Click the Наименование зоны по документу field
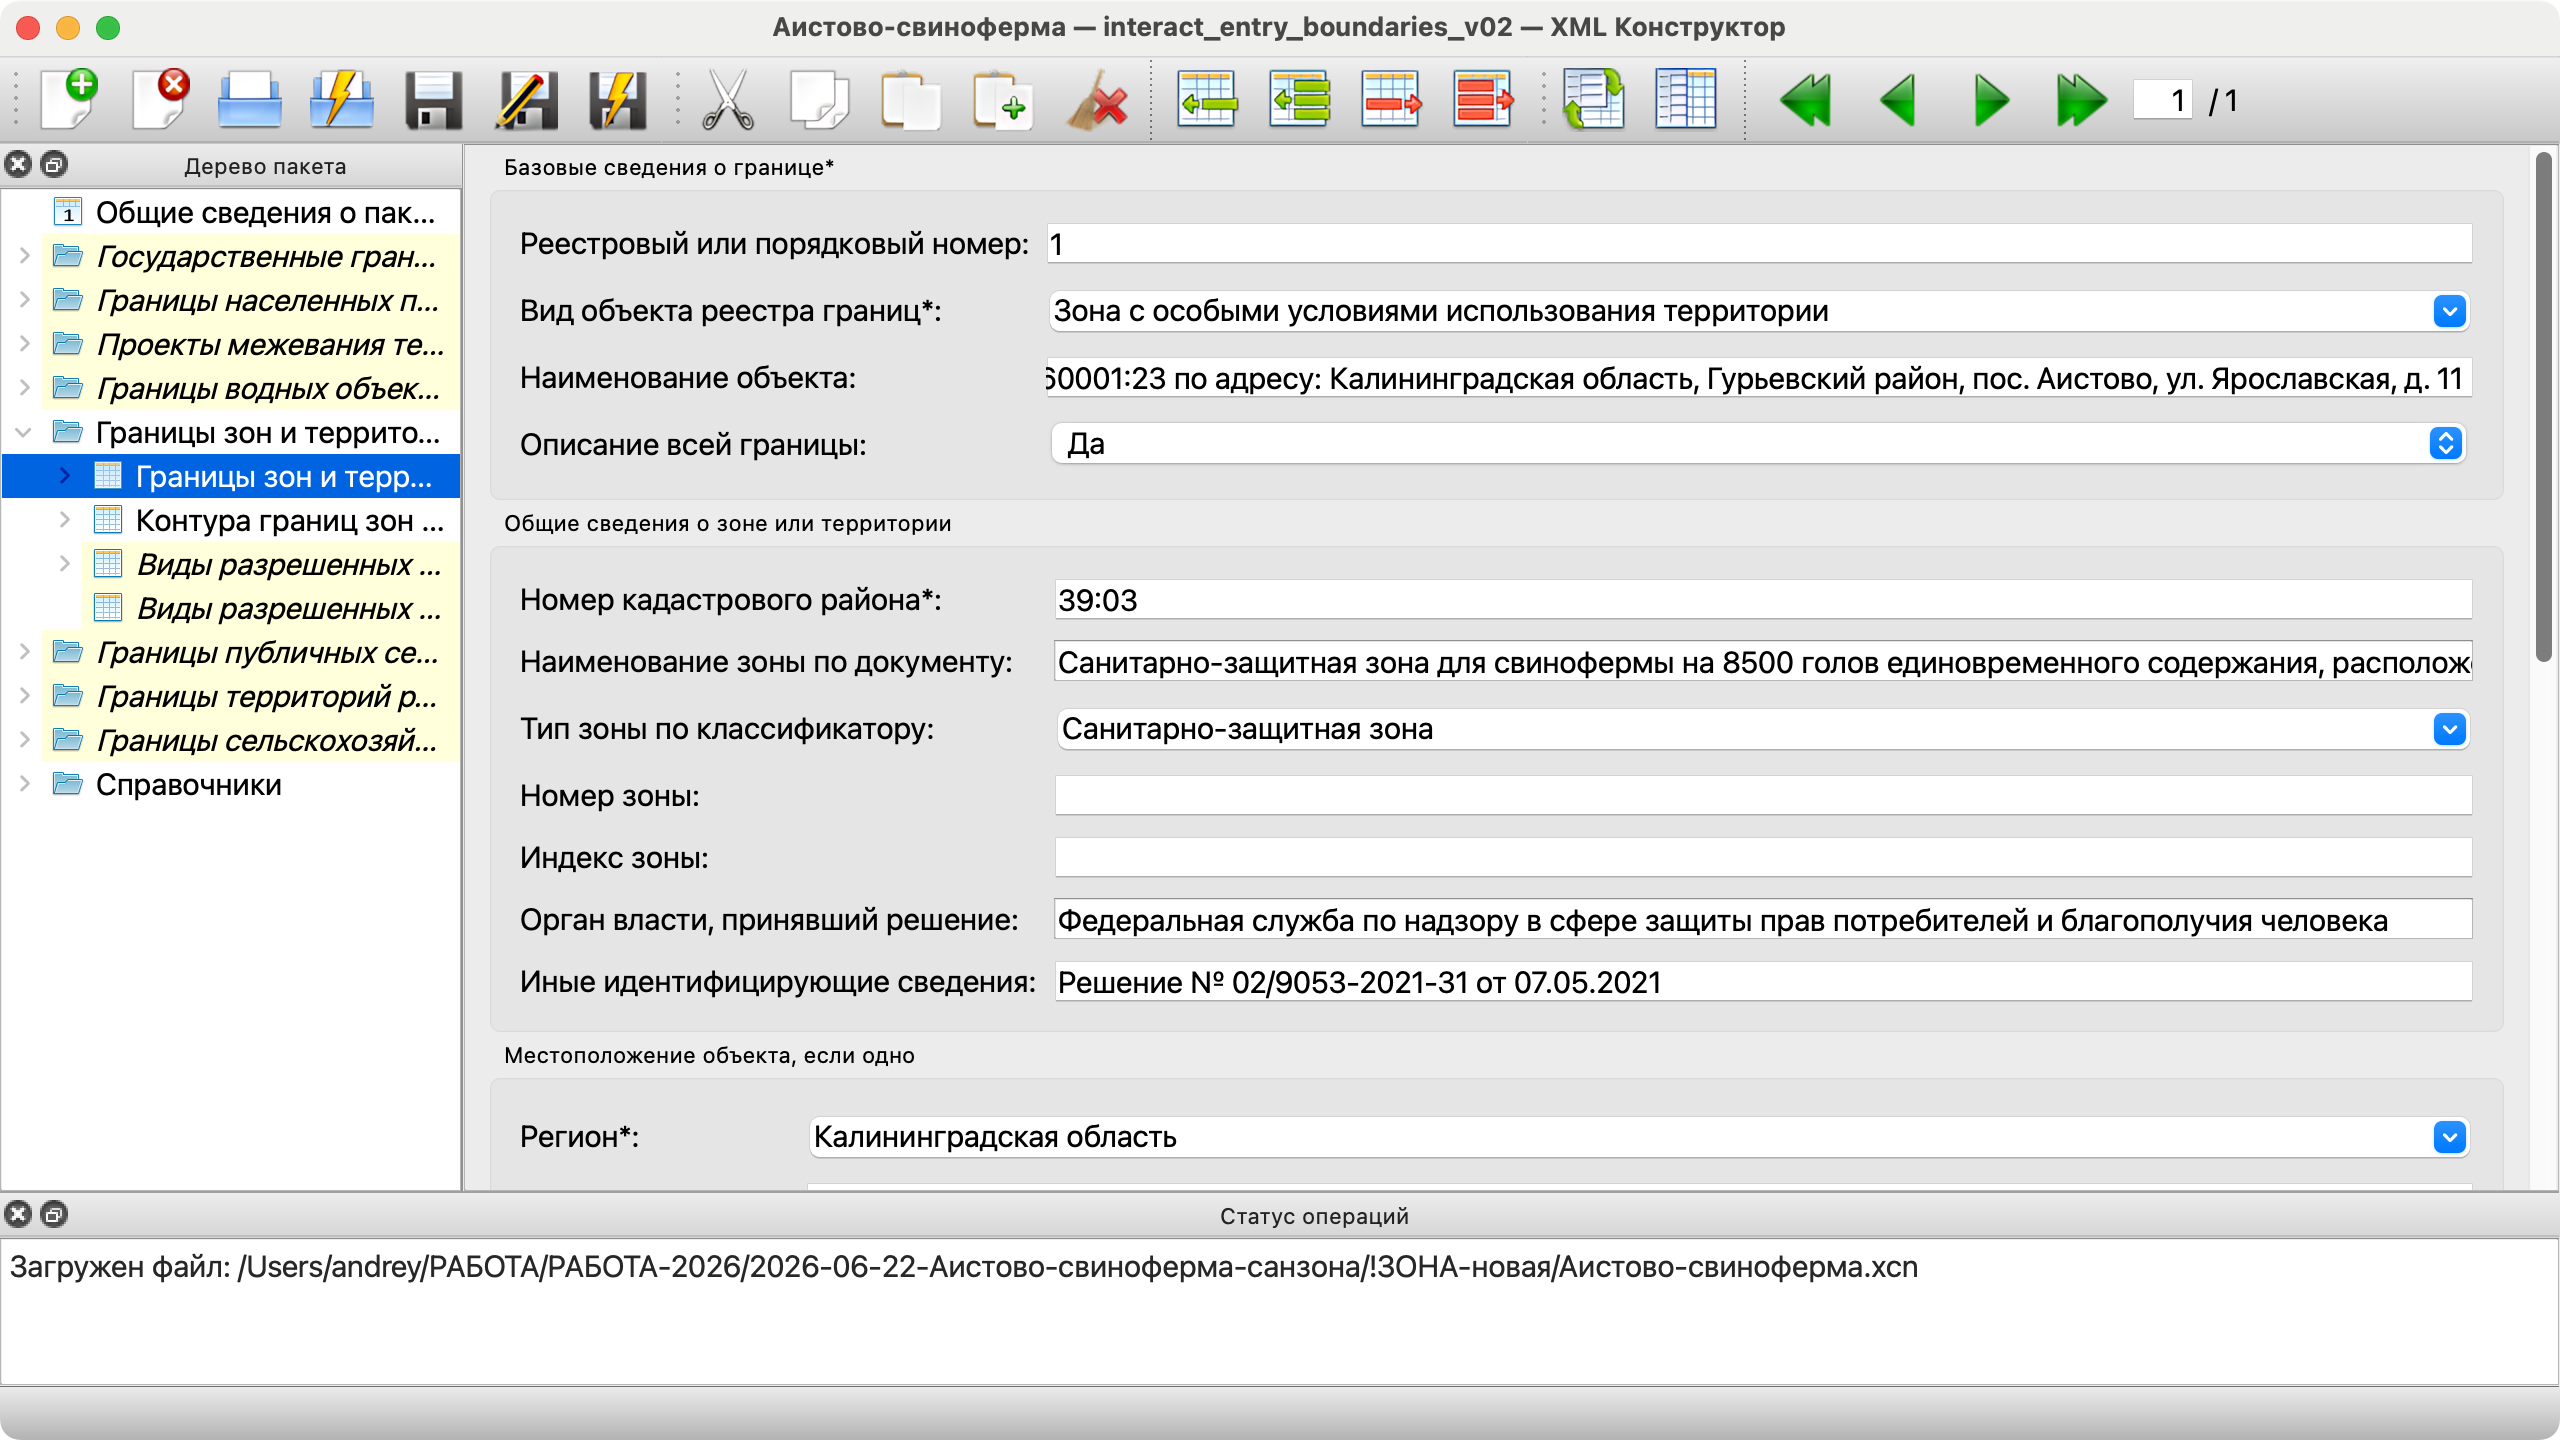Viewport: 2560px width, 1440px height. tap(1763, 662)
